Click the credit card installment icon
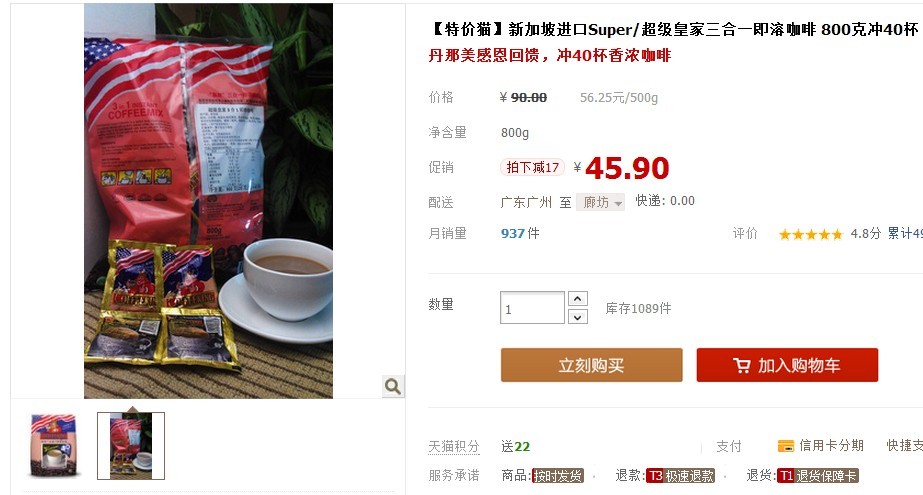 click(786, 446)
